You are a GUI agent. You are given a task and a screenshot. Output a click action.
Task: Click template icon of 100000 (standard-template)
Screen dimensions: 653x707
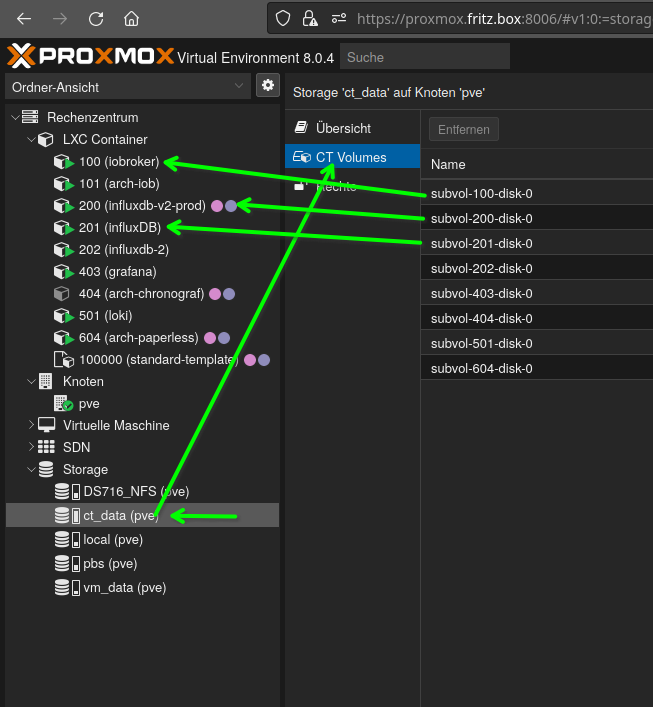click(64, 359)
